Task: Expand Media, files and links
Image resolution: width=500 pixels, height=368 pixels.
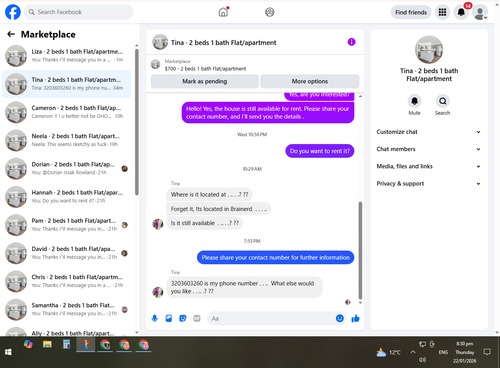Action: pyautogui.click(x=429, y=166)
